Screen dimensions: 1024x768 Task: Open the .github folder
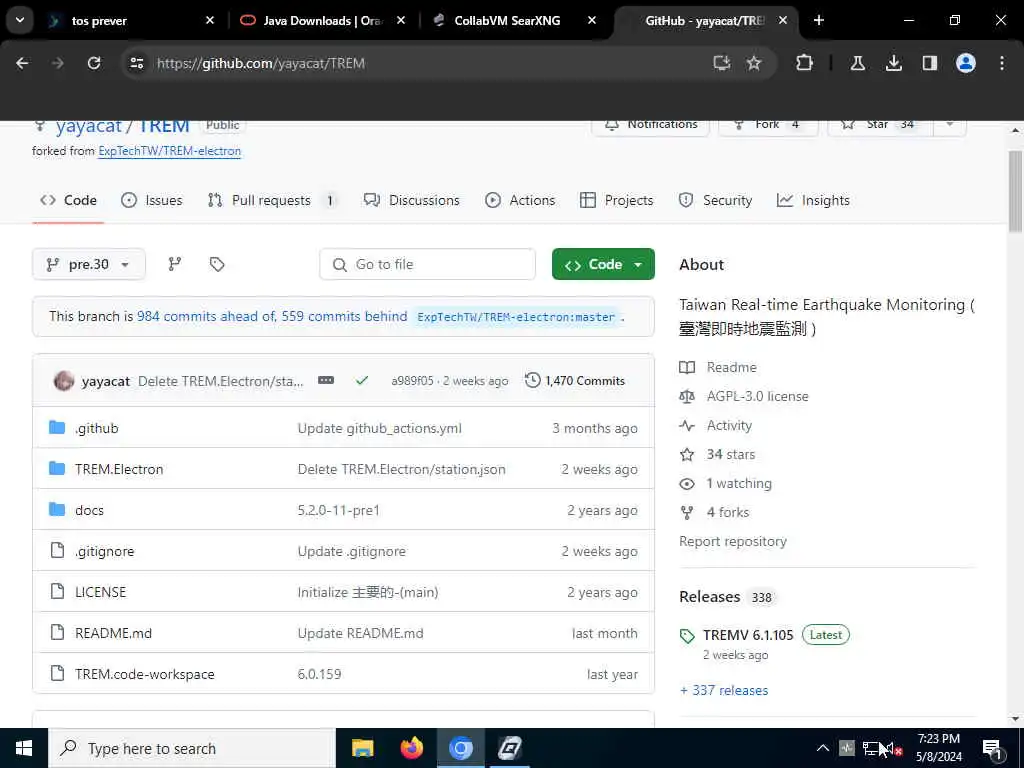click(97, 428)
